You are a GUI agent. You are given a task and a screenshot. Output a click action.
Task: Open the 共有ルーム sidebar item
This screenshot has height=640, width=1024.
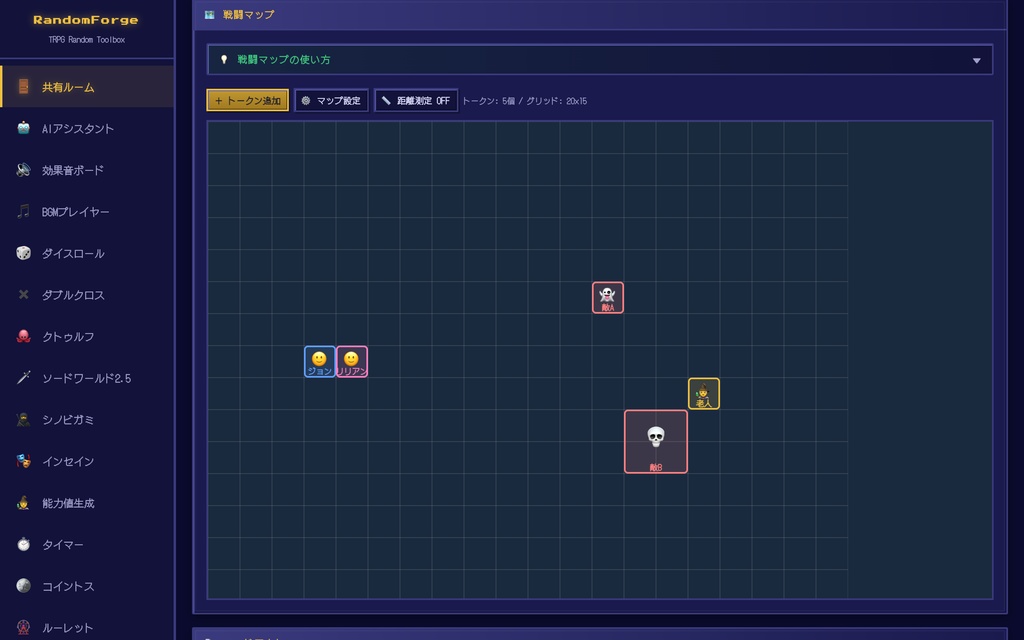[x=87, y=86]
